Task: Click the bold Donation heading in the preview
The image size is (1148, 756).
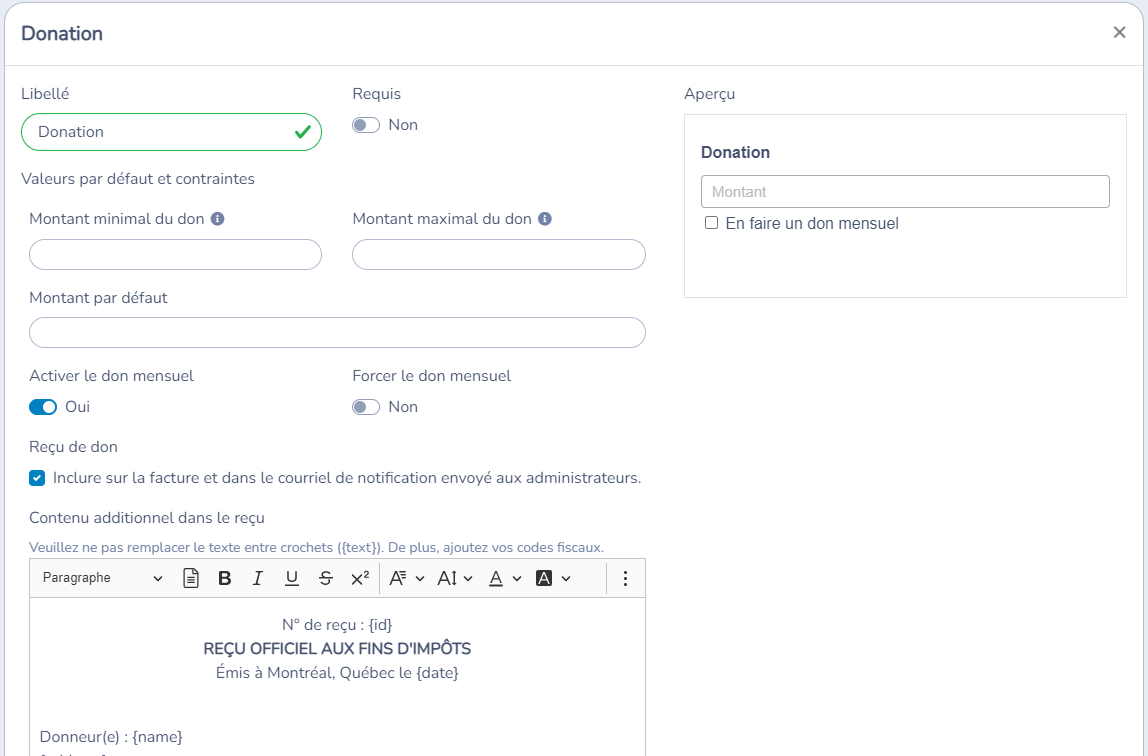Action: point(735,152)
